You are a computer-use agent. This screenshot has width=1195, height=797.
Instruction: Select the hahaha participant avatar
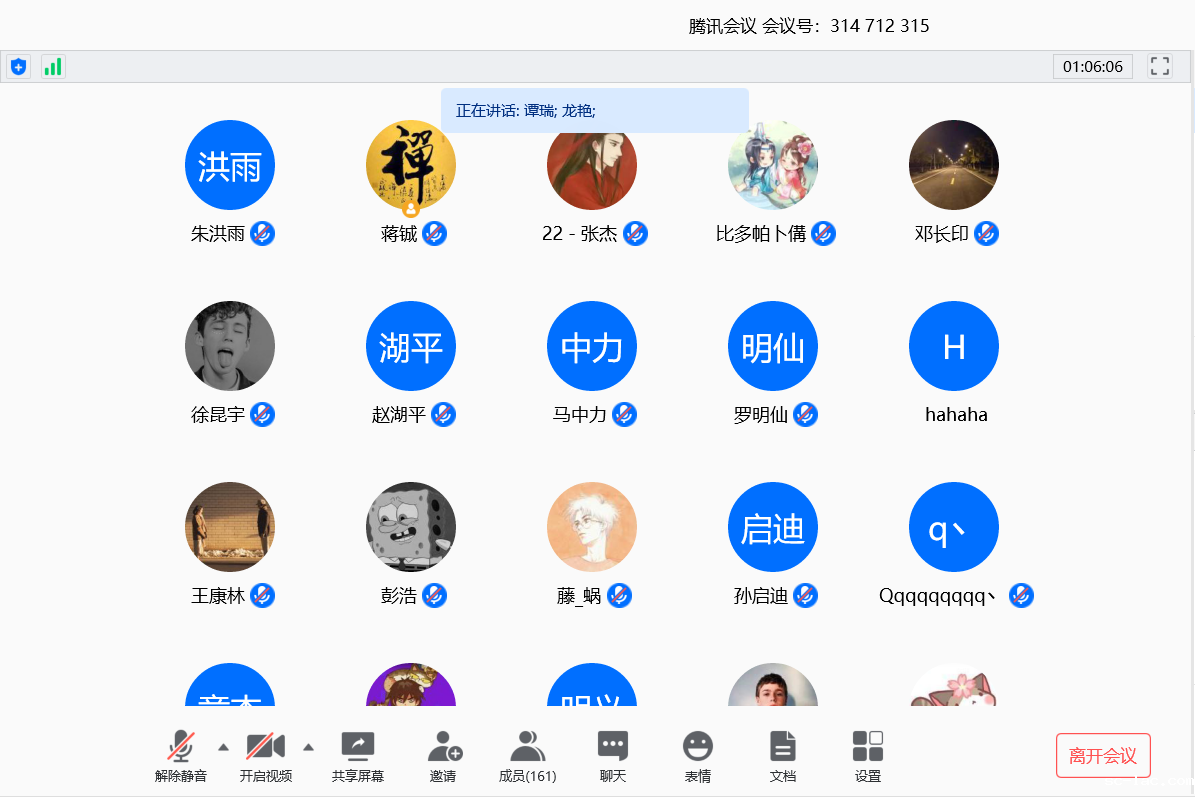click(x=953, y=346)
